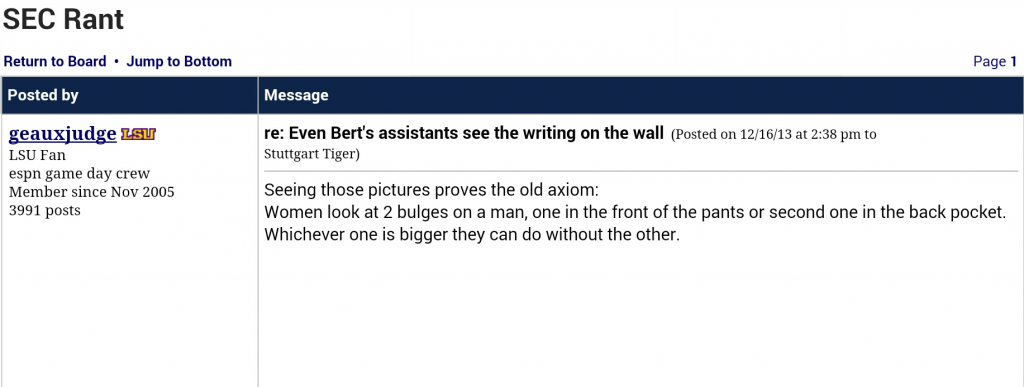The width and height of the screenshot is (1024, 387).
Task: Click the espn game day crew text
Action: coord(79,174)
